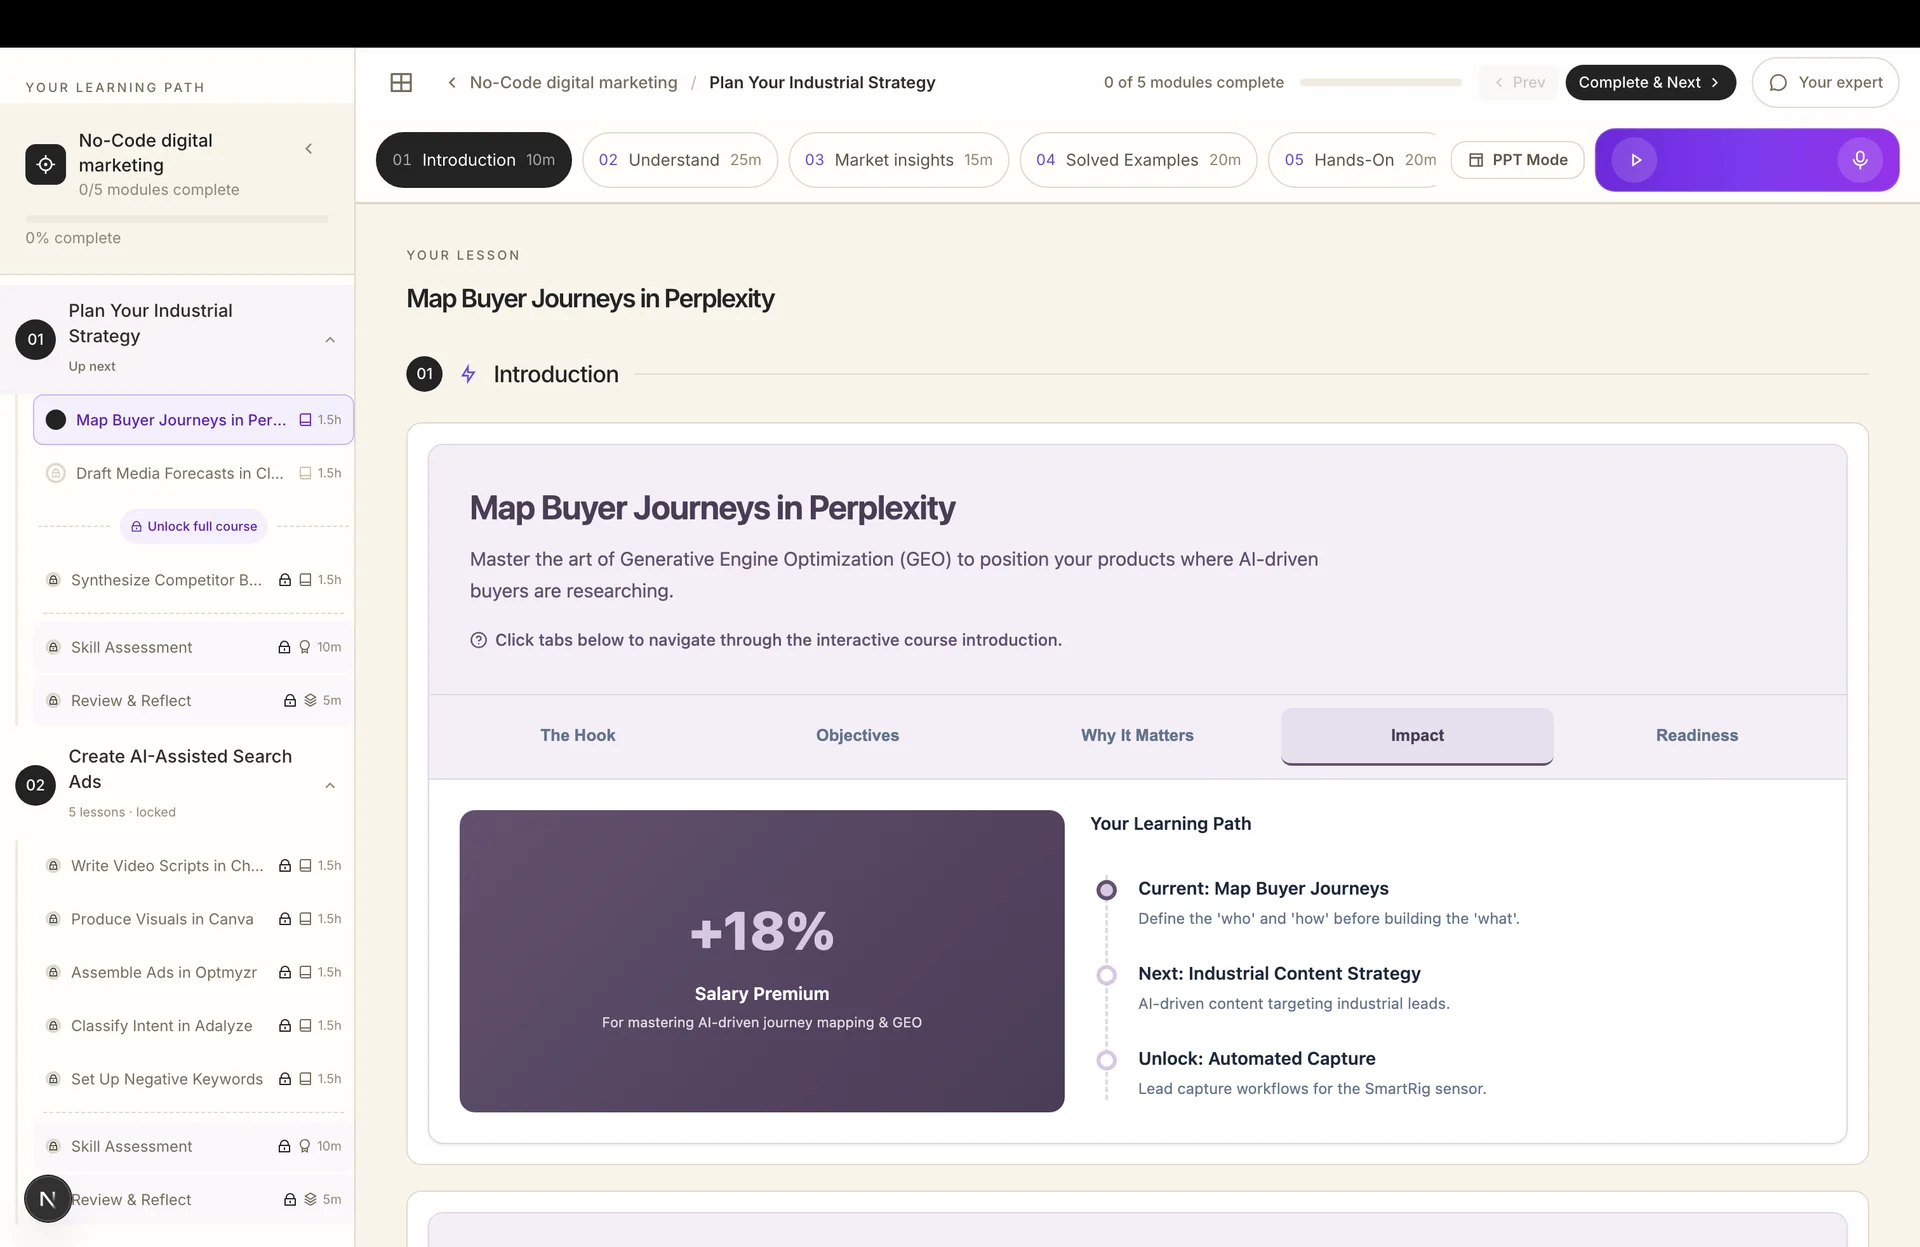Click Complete & Next button
Screen dimensions: 1920x1247
[1650, 83]
